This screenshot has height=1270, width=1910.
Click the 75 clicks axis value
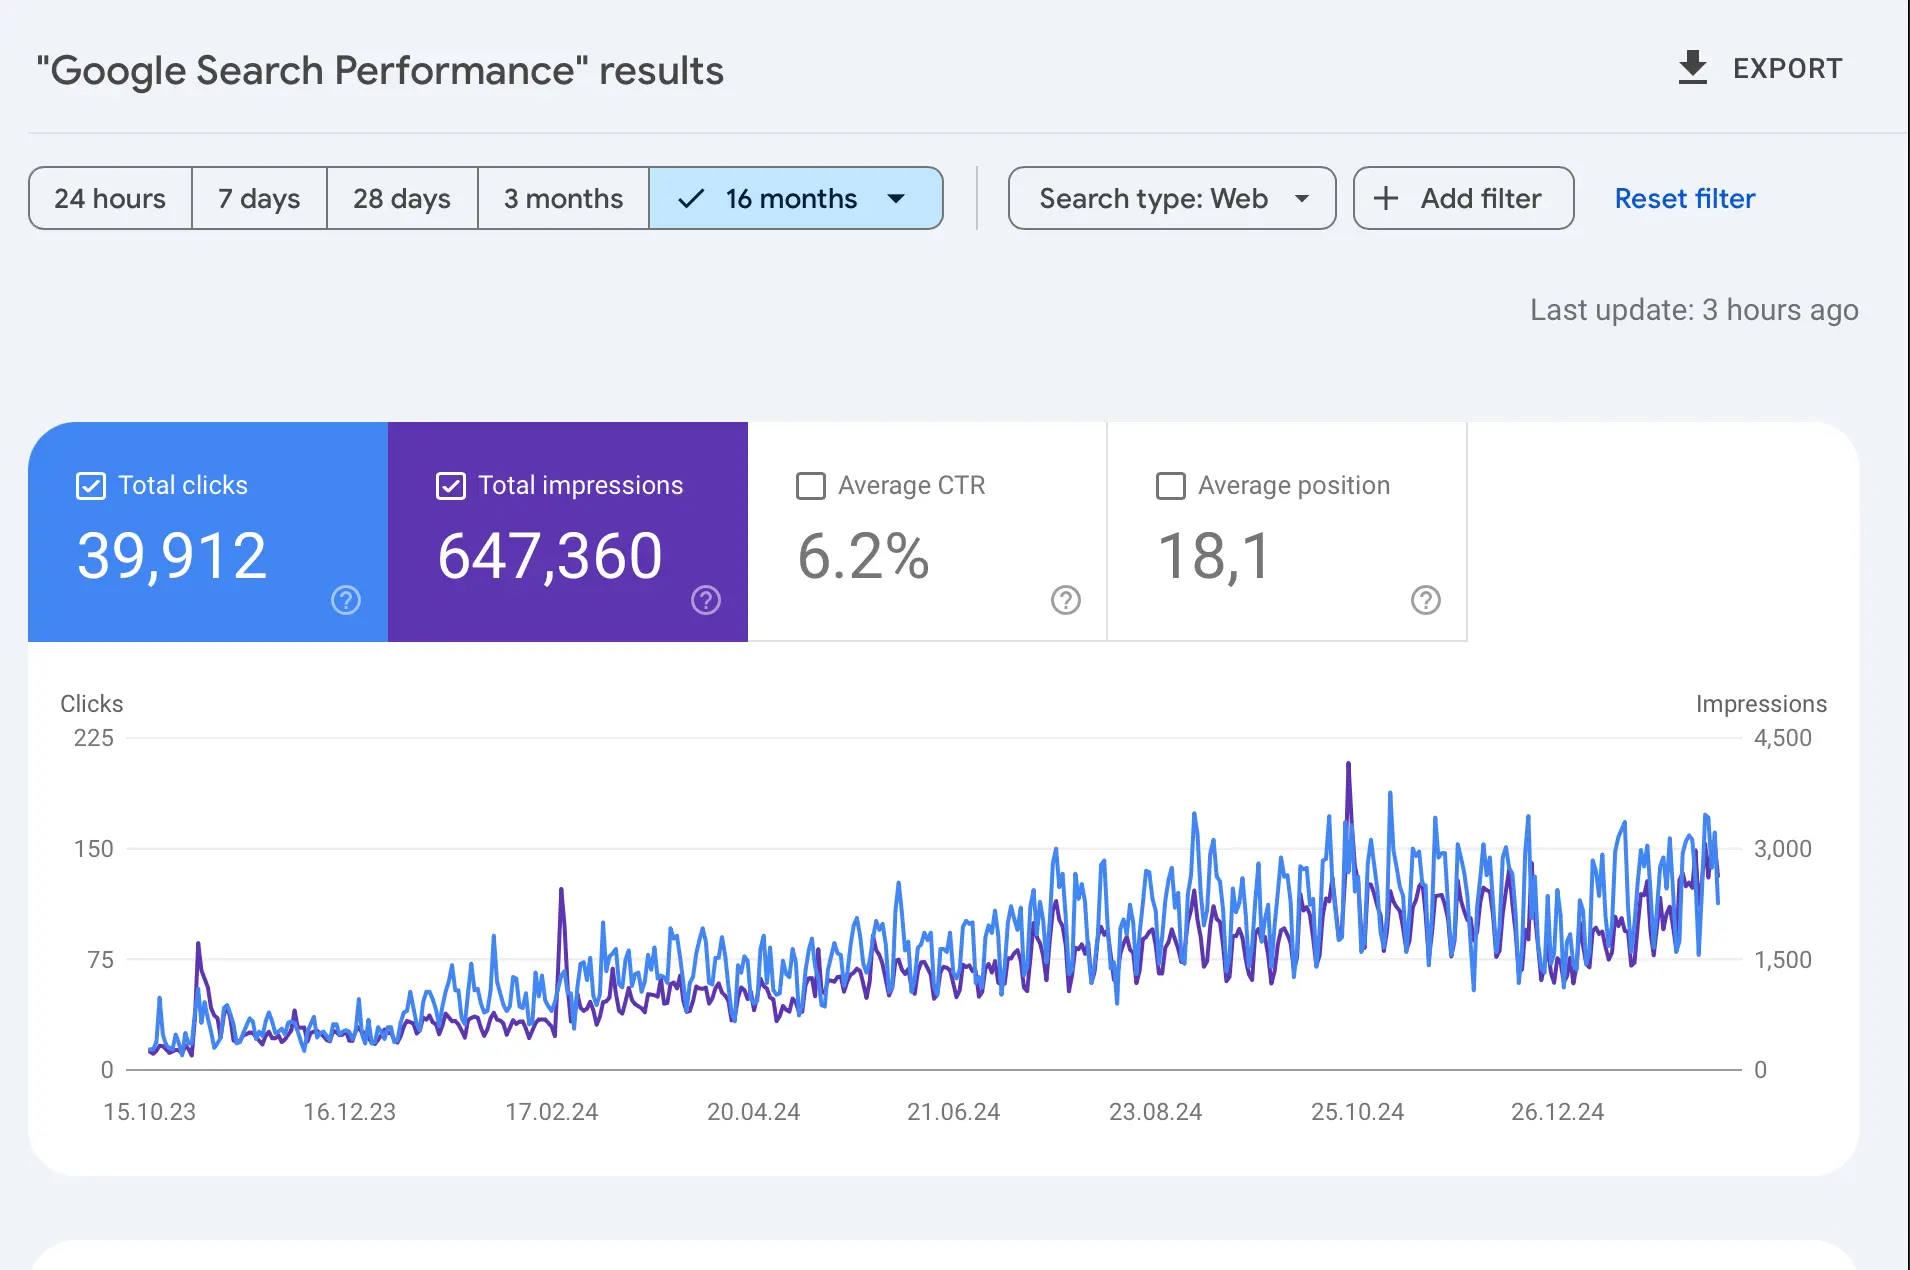[x=101, y=960]
